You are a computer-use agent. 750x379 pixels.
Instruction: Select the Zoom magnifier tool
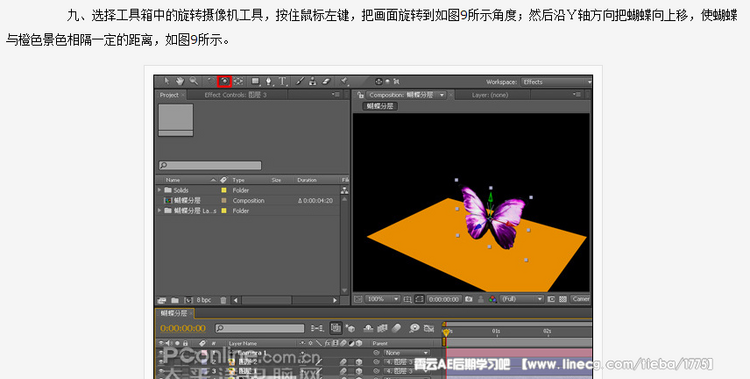(x=194, y=82)
